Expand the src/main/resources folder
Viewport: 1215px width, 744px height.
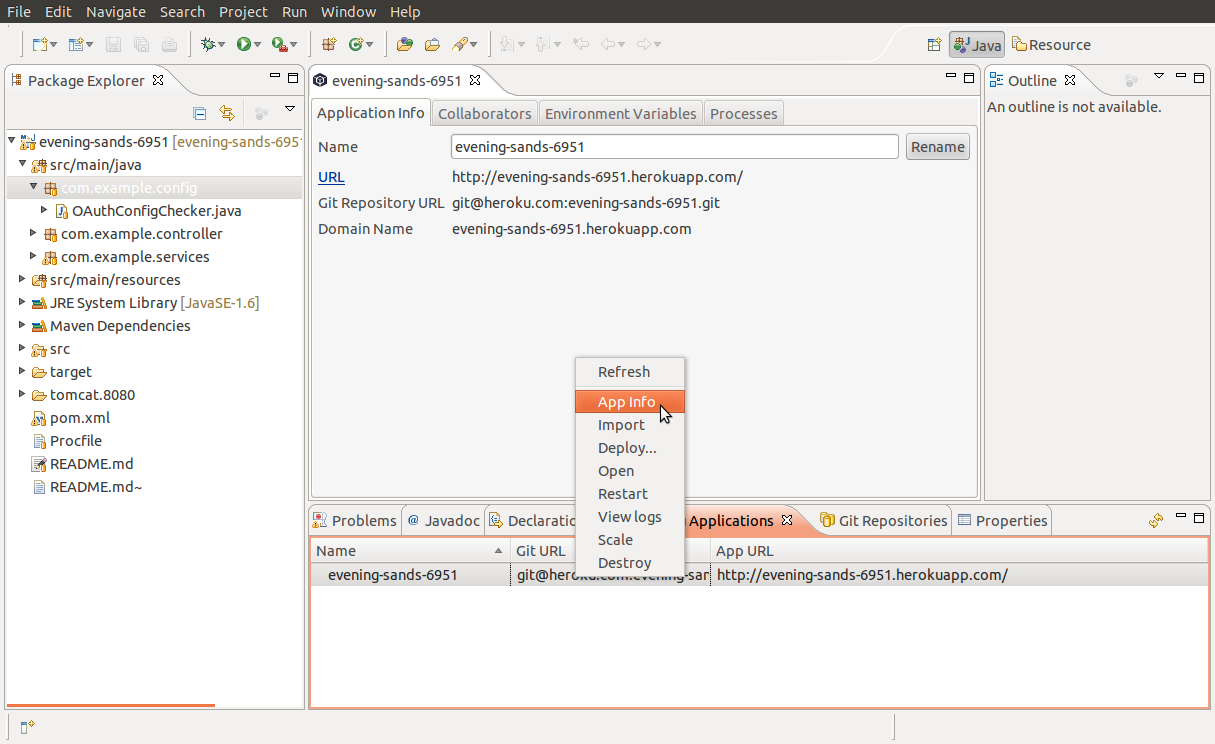23,279
